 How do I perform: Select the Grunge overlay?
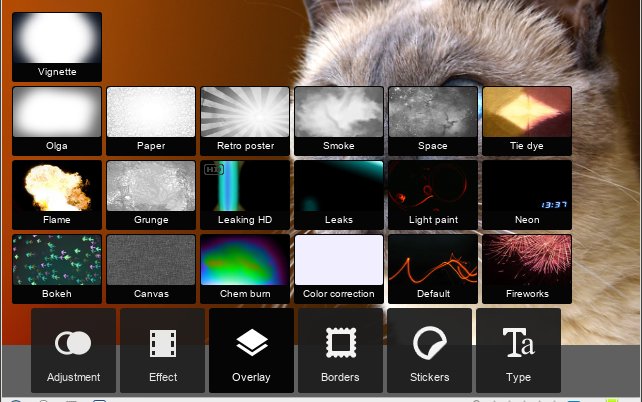151,195
